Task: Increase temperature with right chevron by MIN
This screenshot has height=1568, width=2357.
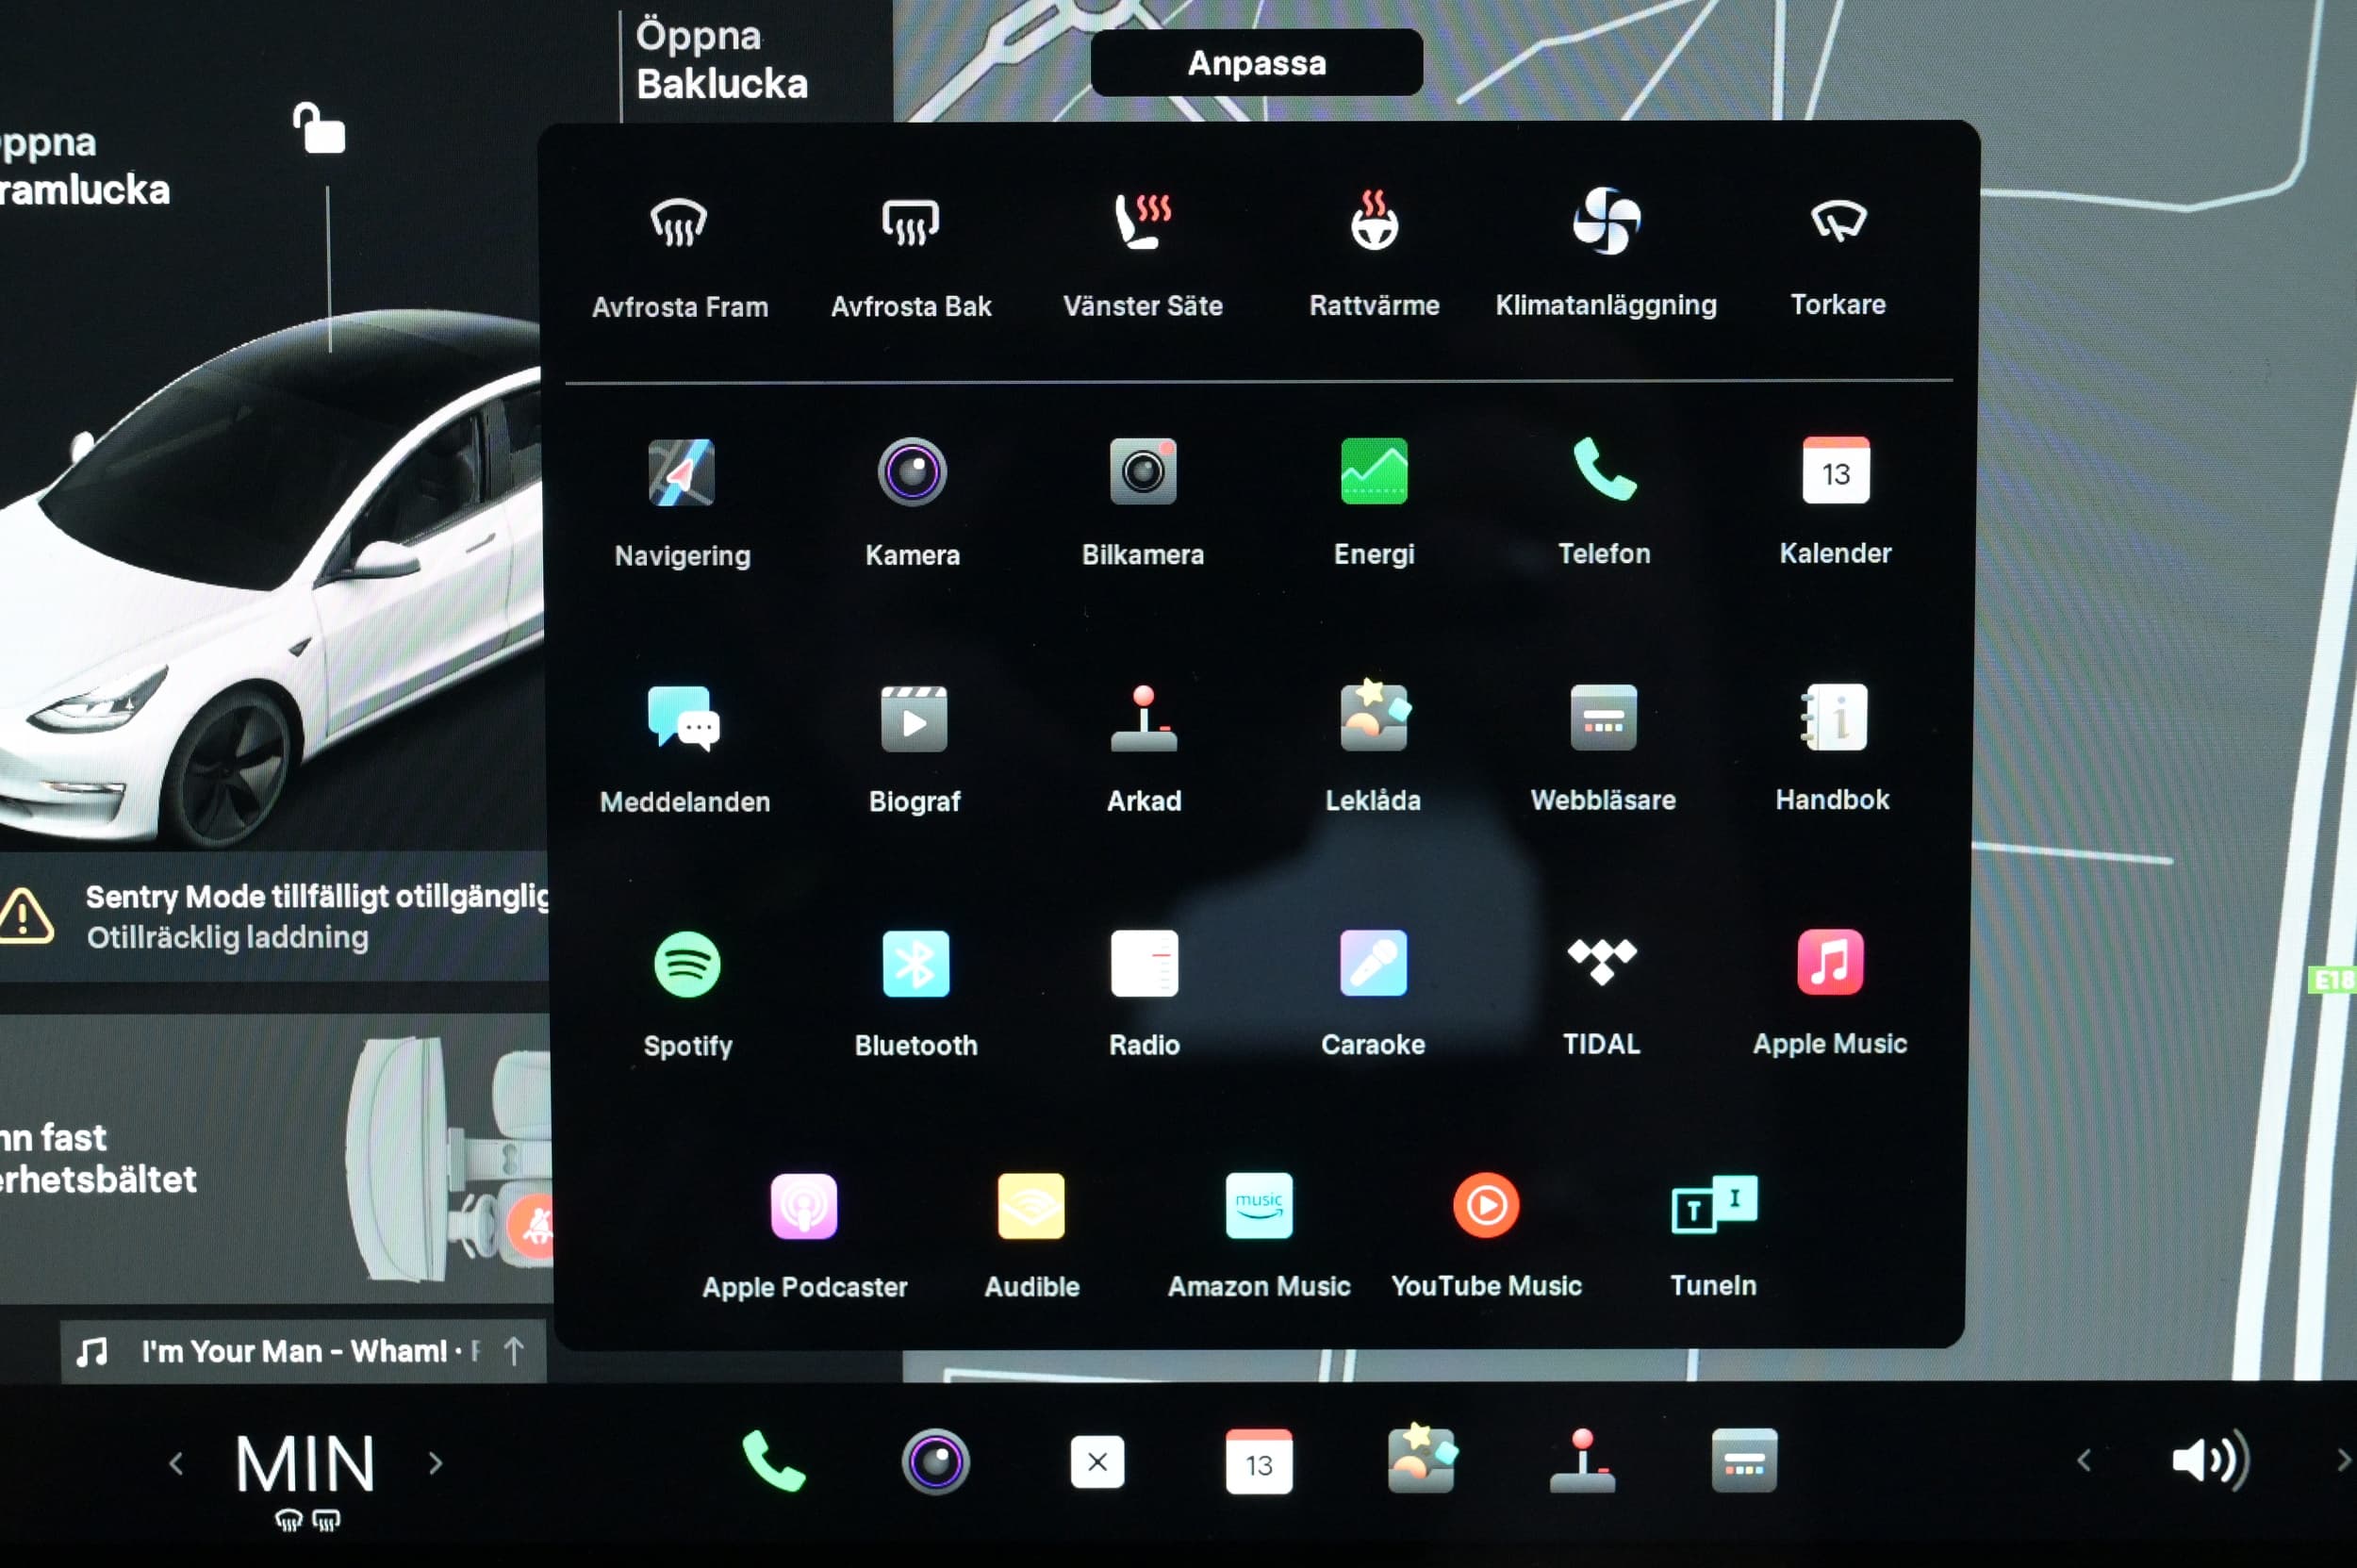Action: click(x=435, y=1464)
